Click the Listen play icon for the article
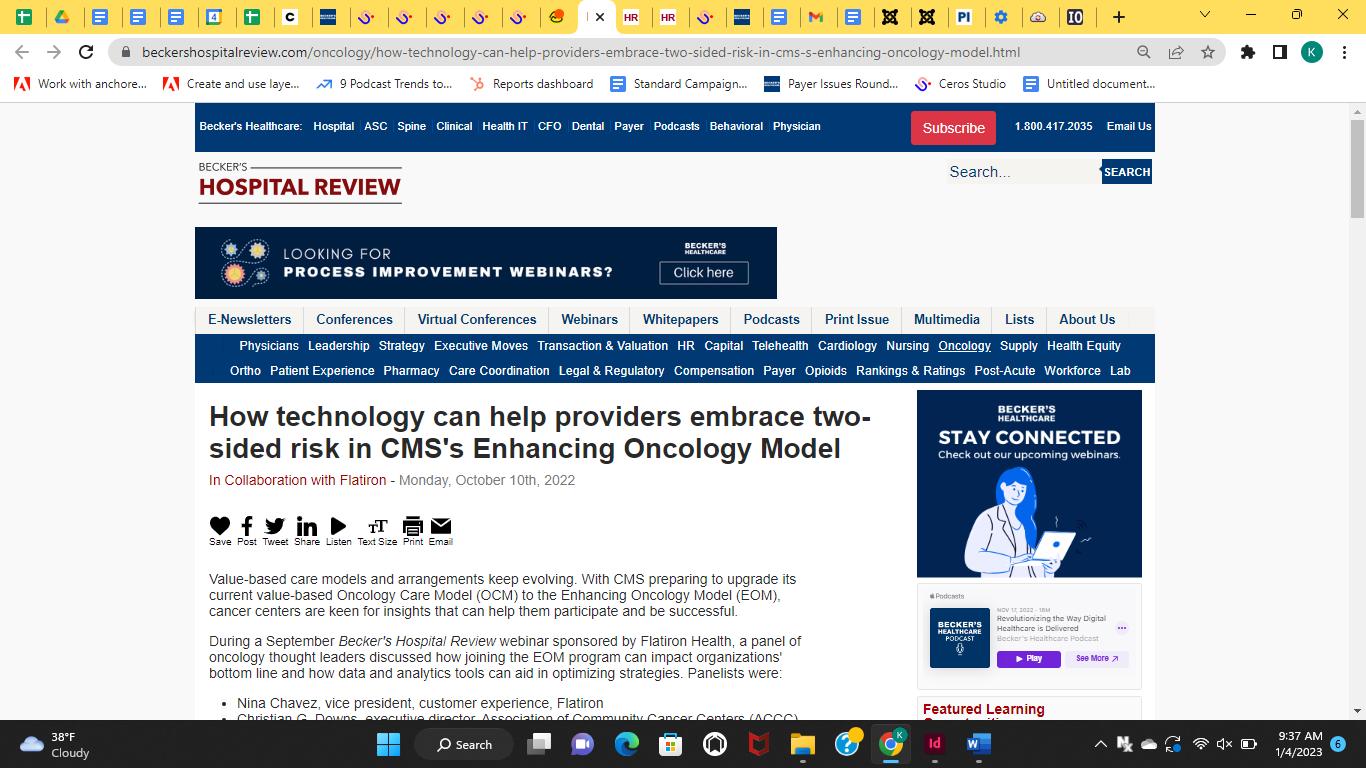Viewport: 1366px width, 768px height. pos(338,526)
